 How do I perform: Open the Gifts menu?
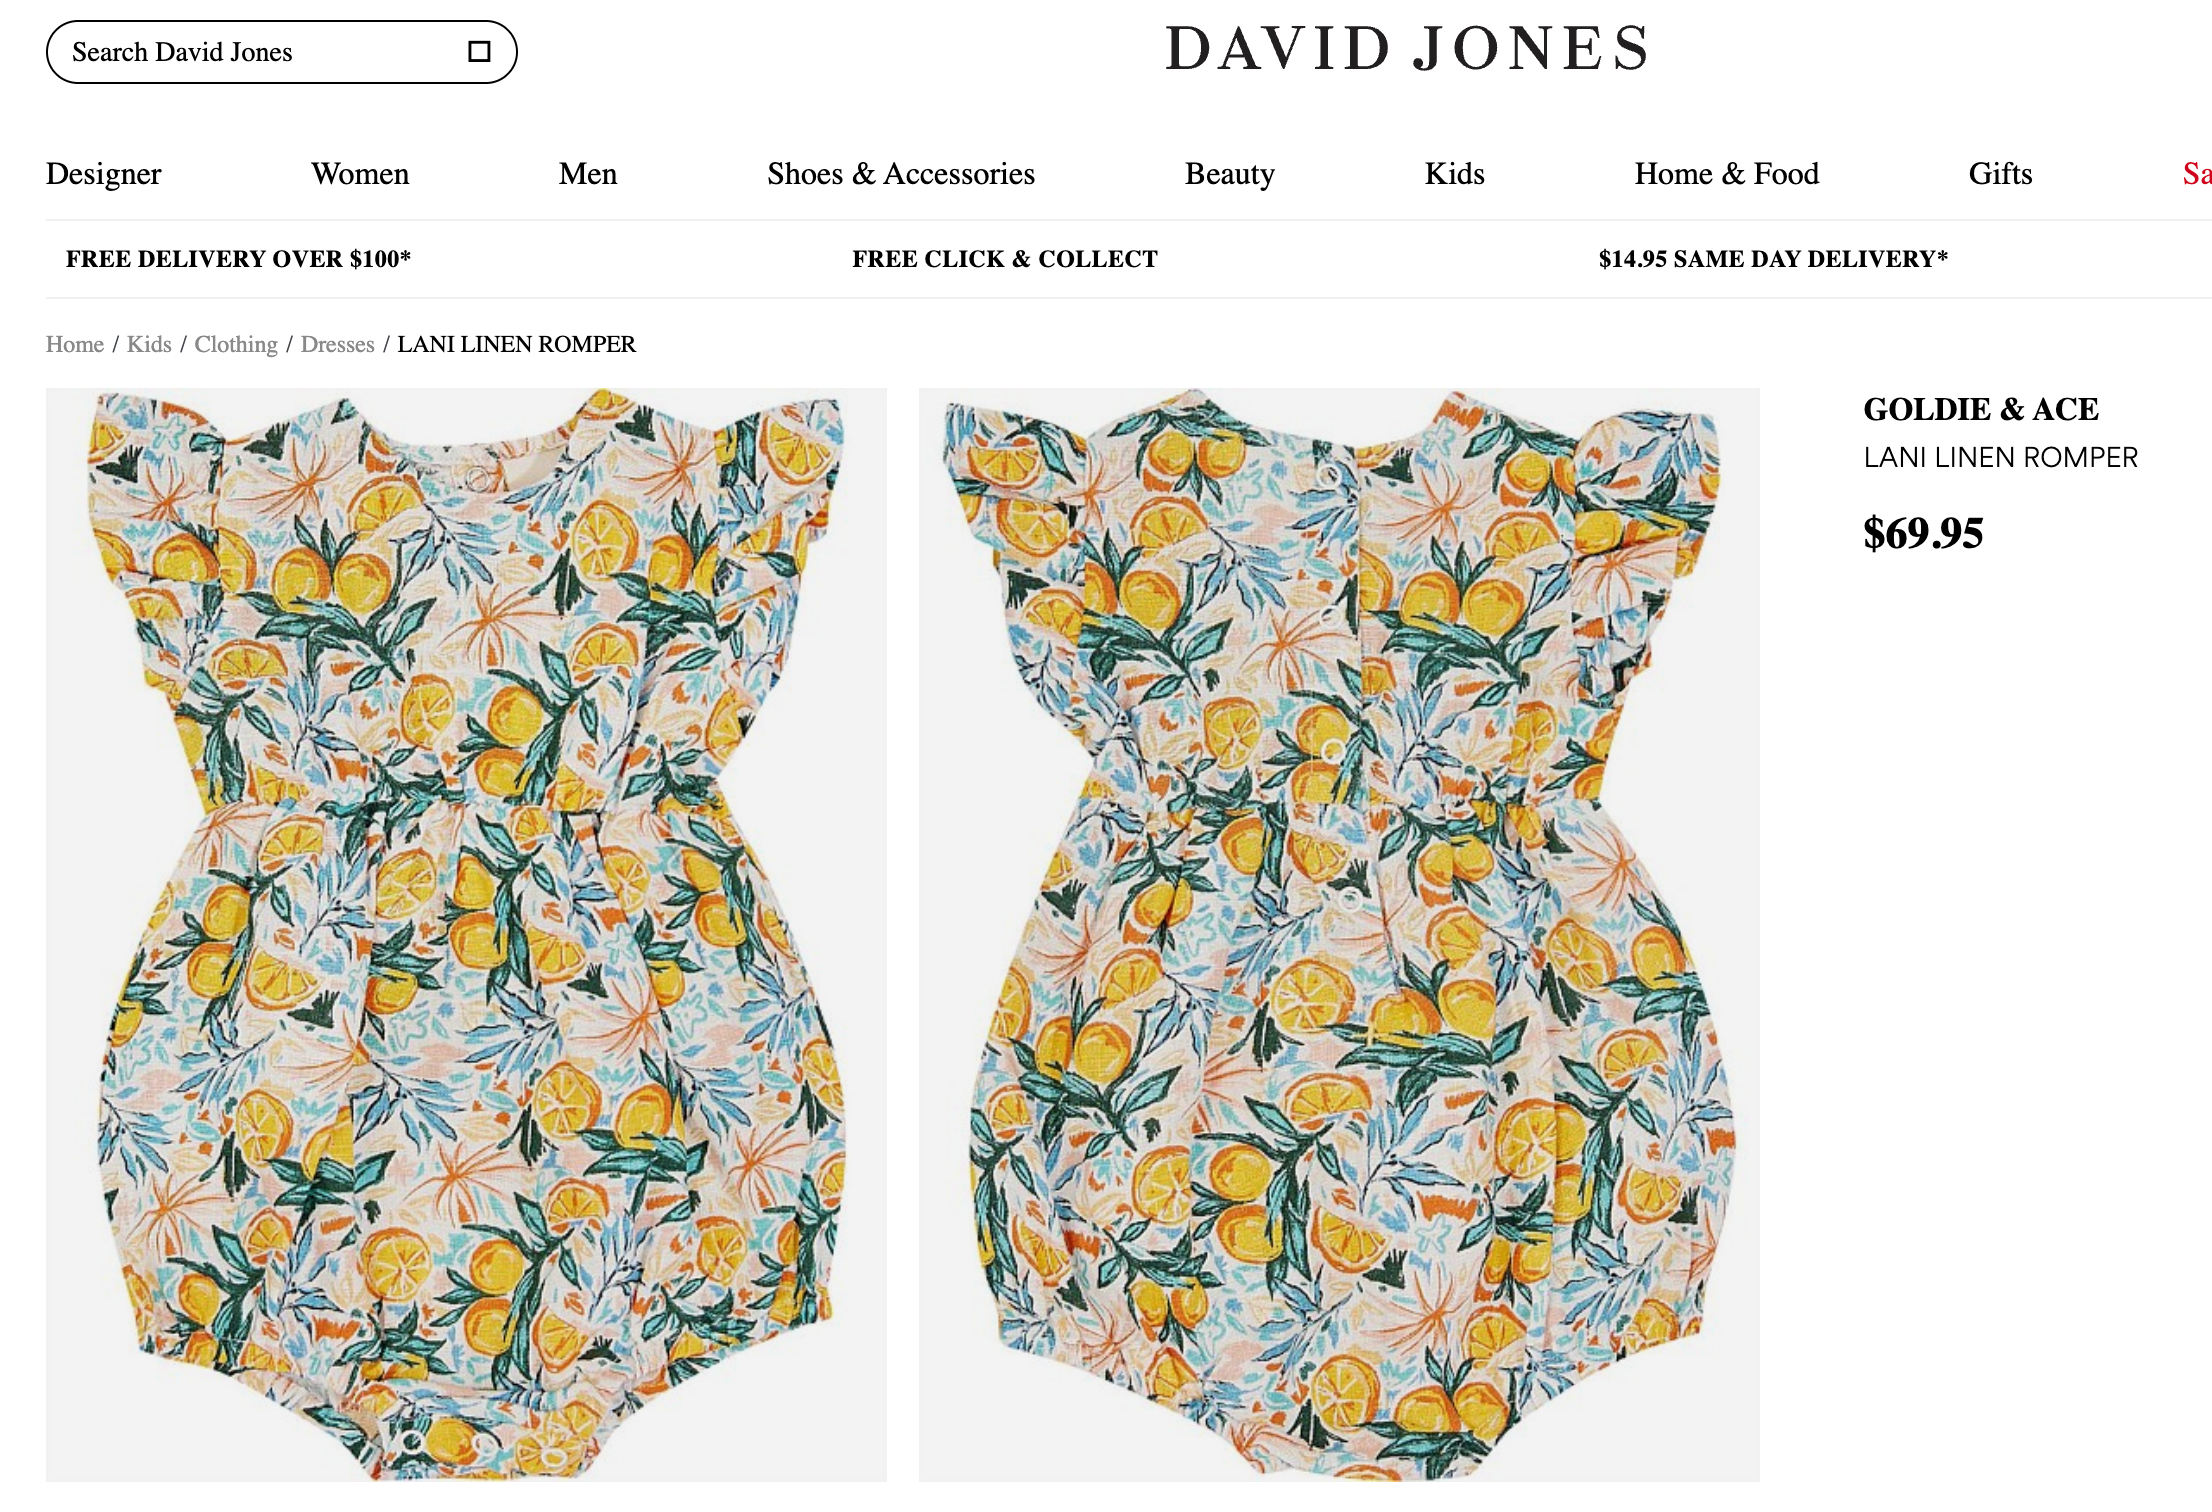2001,174
